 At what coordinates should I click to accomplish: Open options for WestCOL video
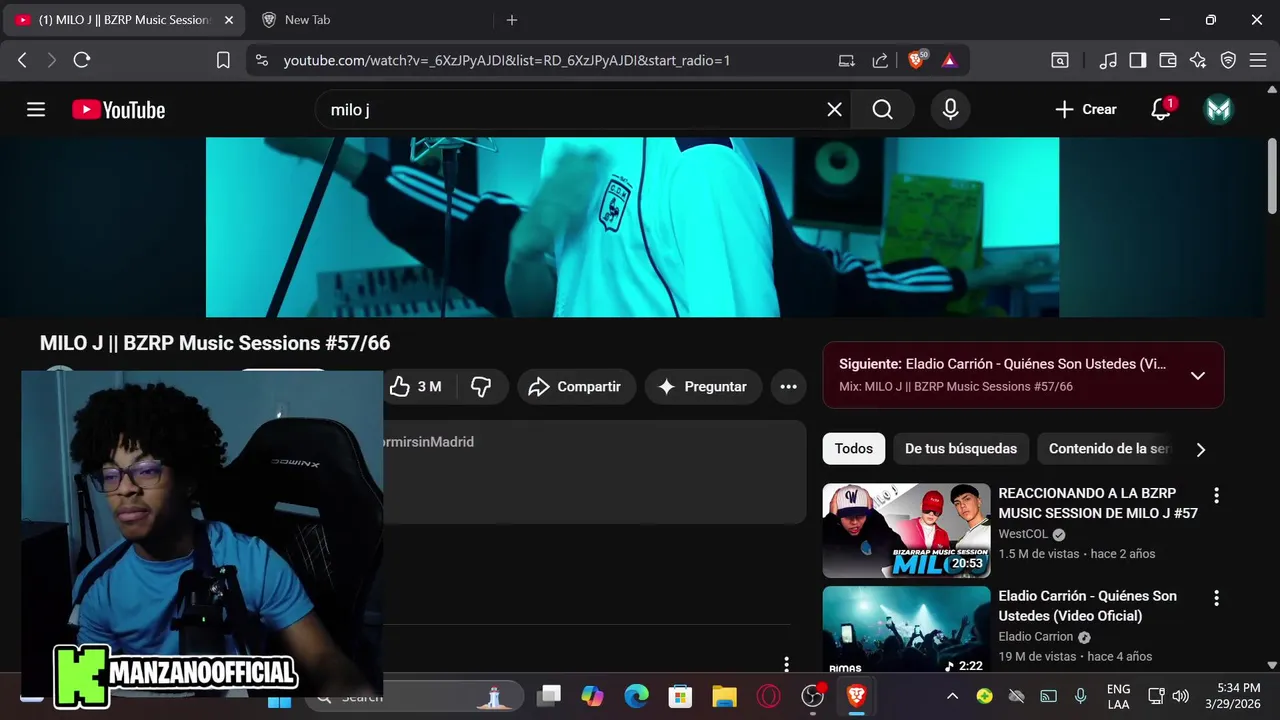pyautogui.click(x=1217, y=495)
